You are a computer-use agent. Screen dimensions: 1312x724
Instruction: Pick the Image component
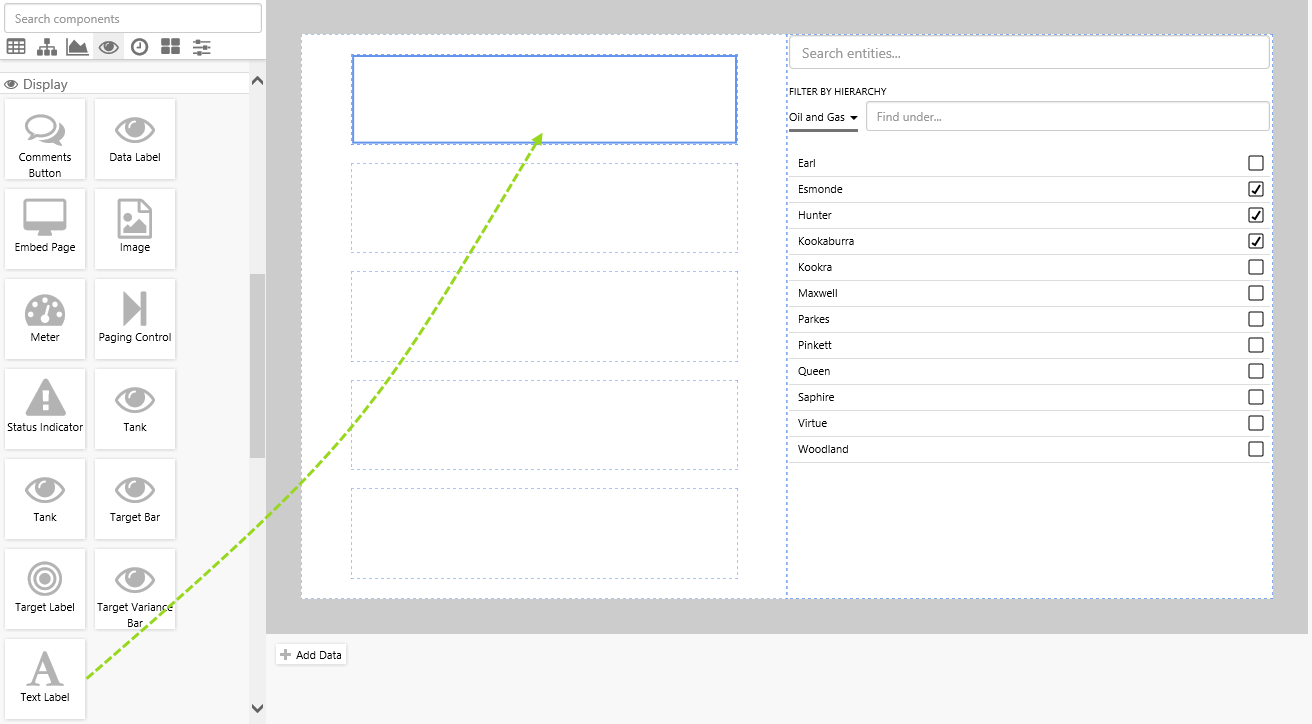click(135, 229)
